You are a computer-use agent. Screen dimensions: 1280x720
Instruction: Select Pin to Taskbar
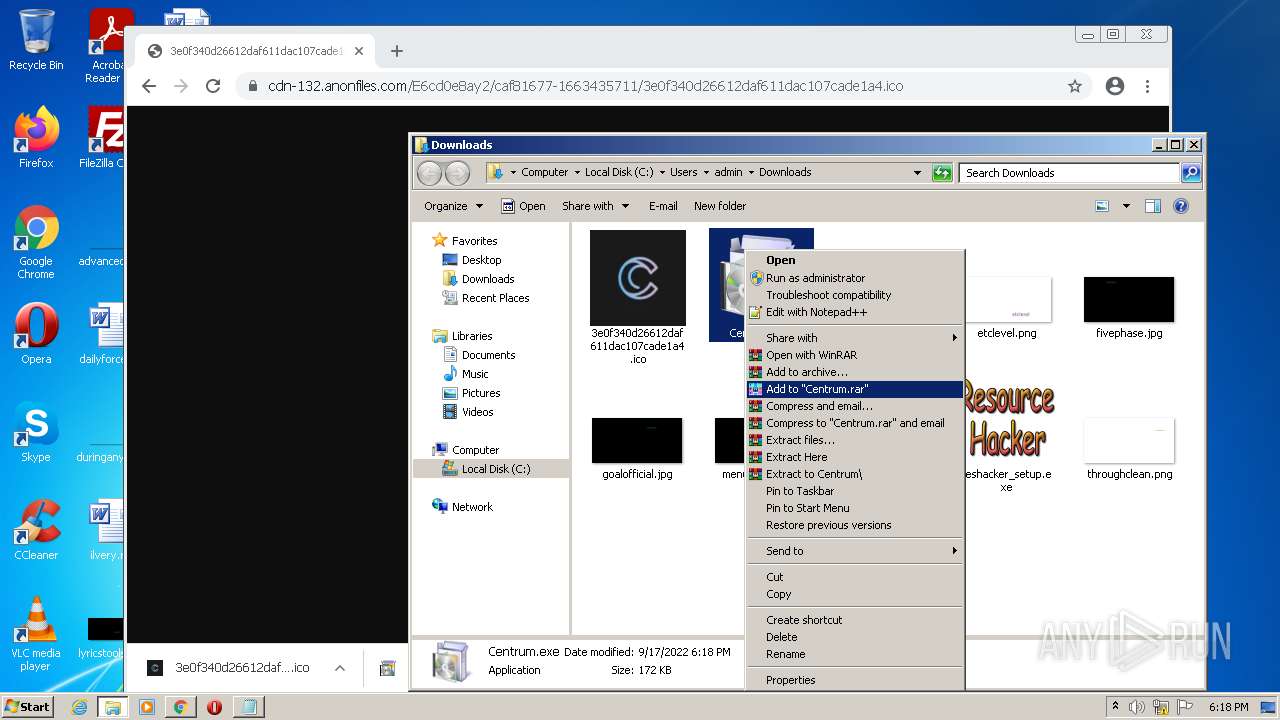(x=855, y=491)
